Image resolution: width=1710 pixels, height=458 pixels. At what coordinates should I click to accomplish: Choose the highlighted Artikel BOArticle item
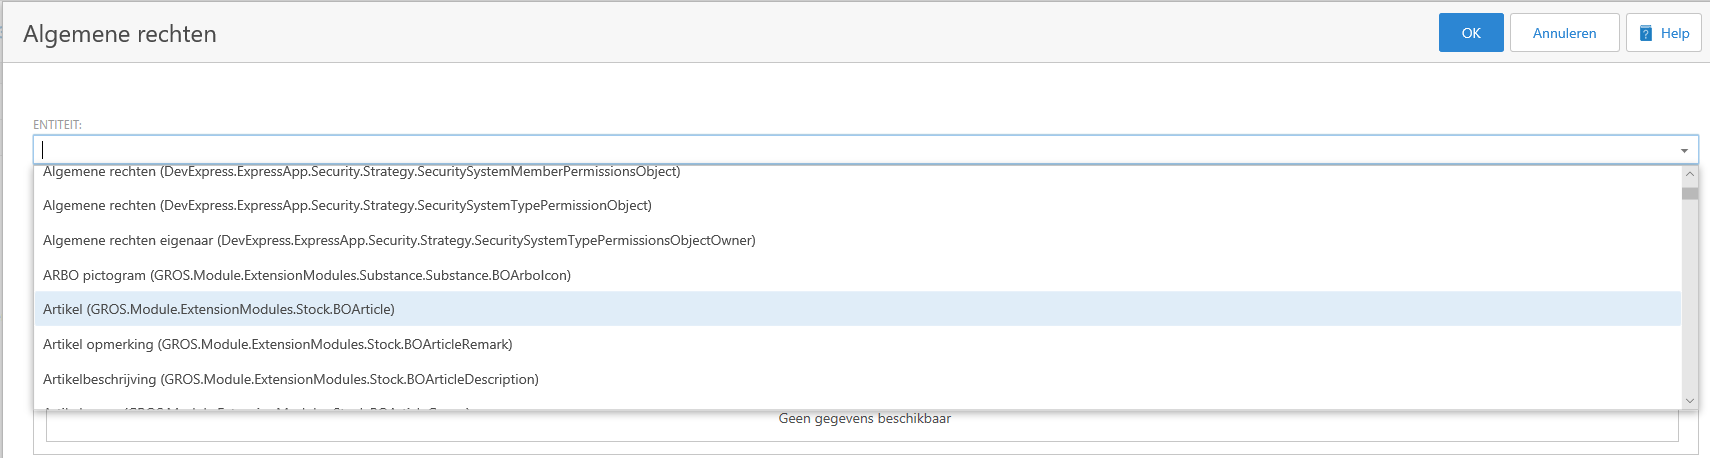218,310
